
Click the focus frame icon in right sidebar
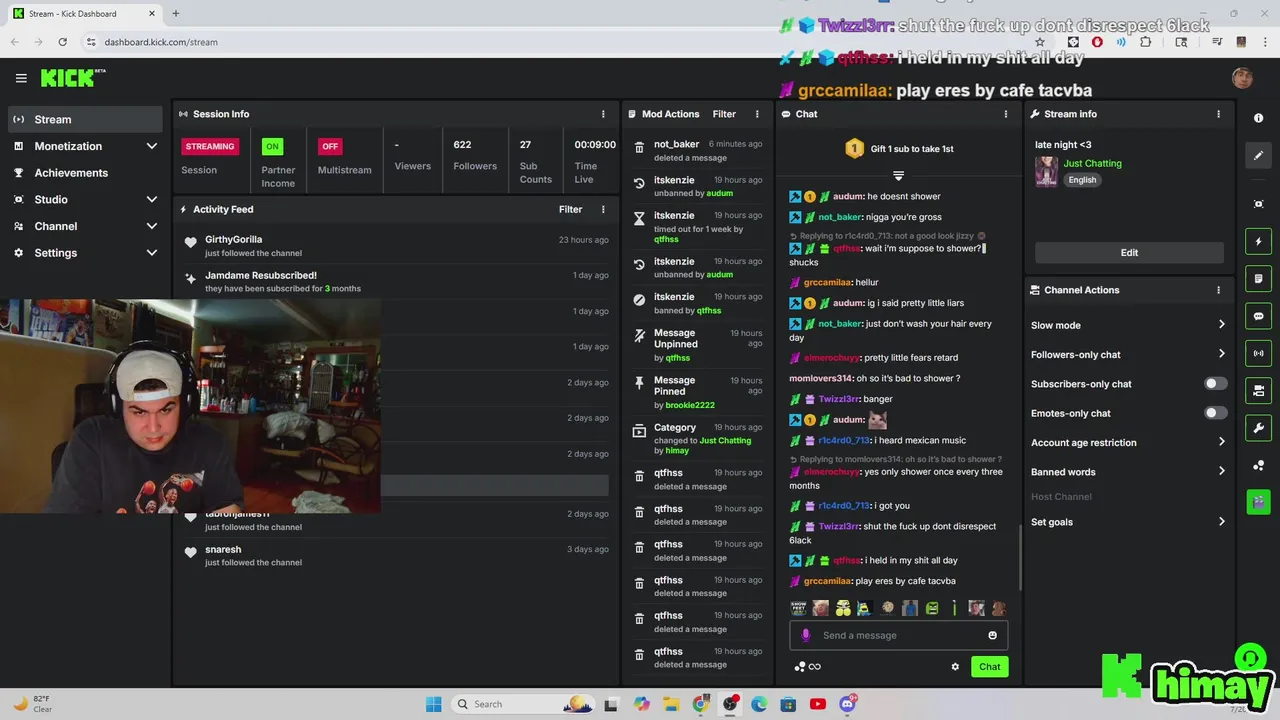(x=1258, y=204)
